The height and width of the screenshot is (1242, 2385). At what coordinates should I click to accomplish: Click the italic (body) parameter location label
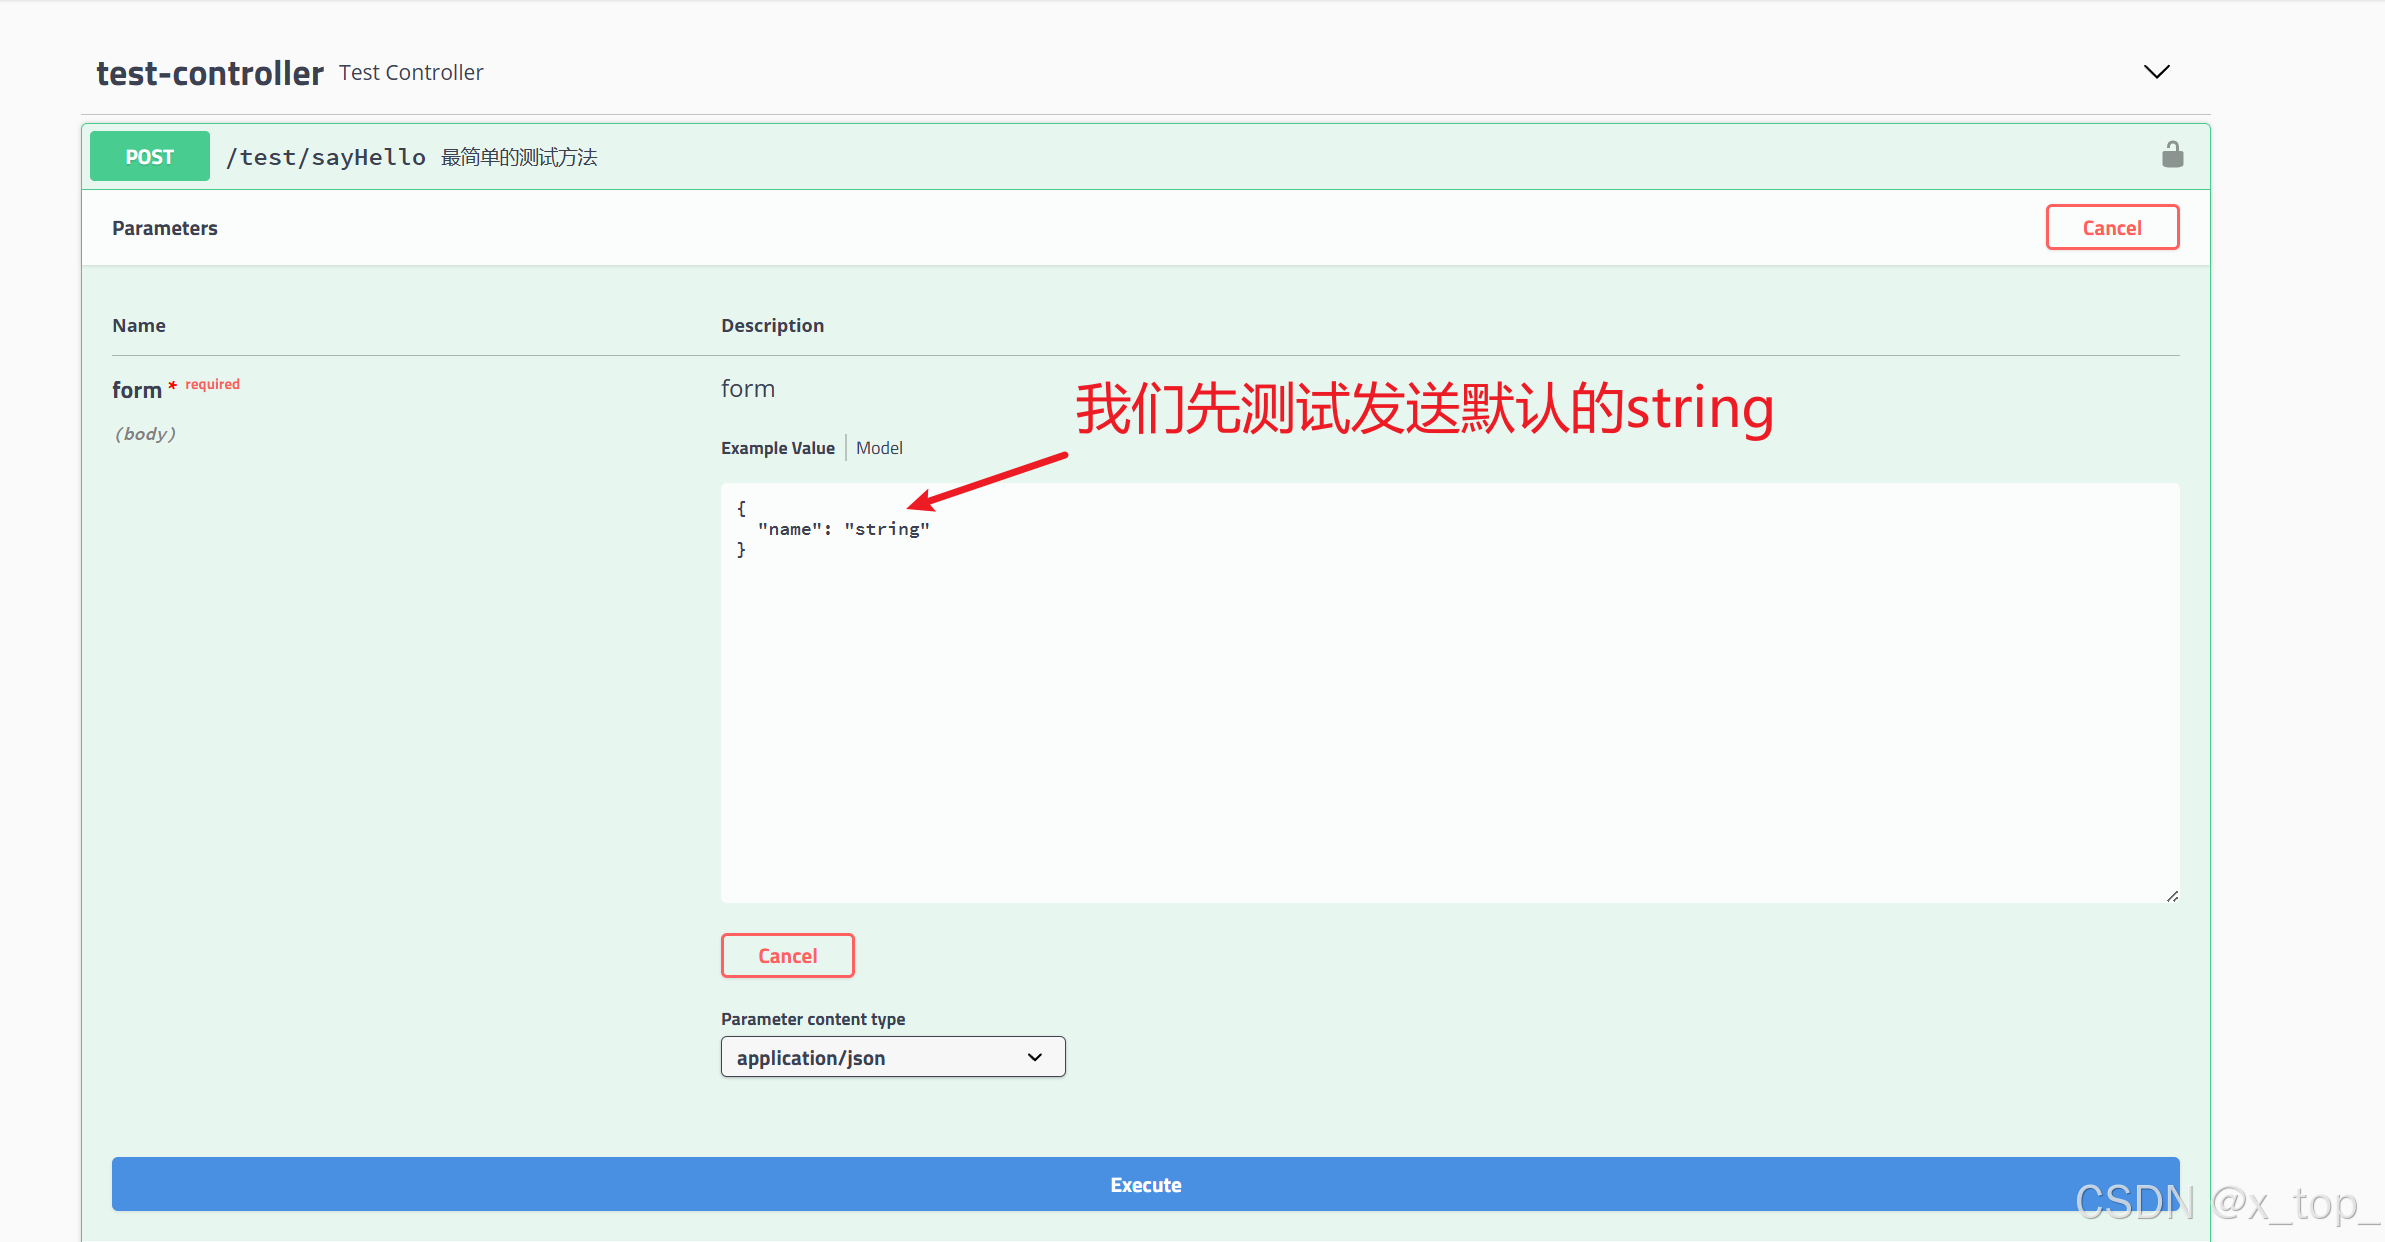click(145, 434)
